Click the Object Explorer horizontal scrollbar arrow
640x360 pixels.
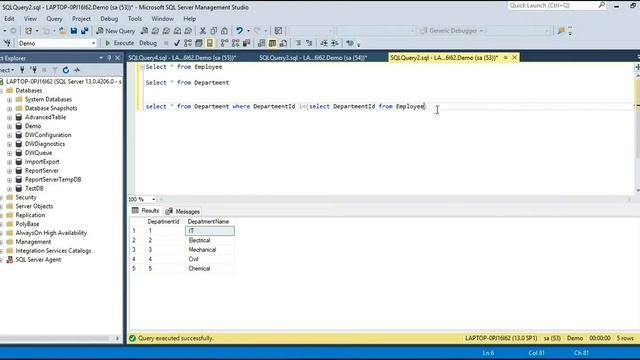pyautogui.click(x=117, y=338)
